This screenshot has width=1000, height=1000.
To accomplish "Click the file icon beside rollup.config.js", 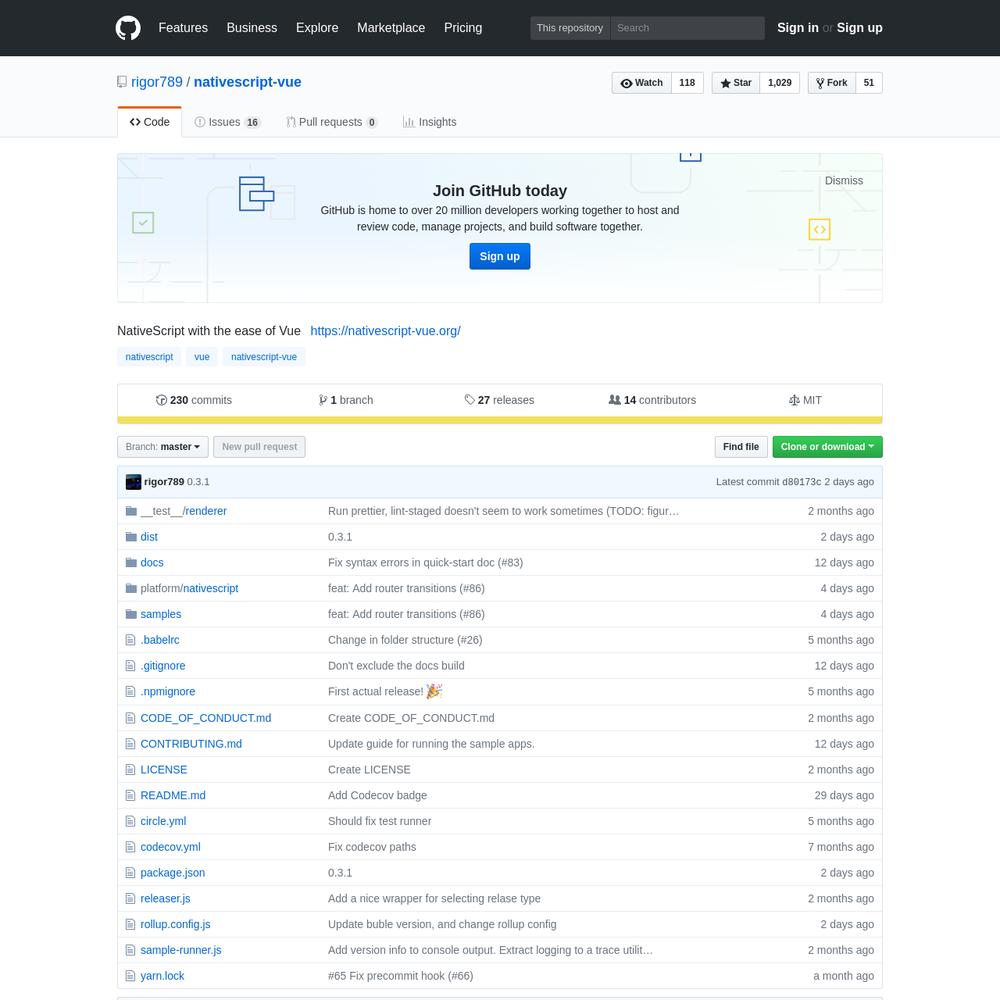I will click(x=131, y=924).
